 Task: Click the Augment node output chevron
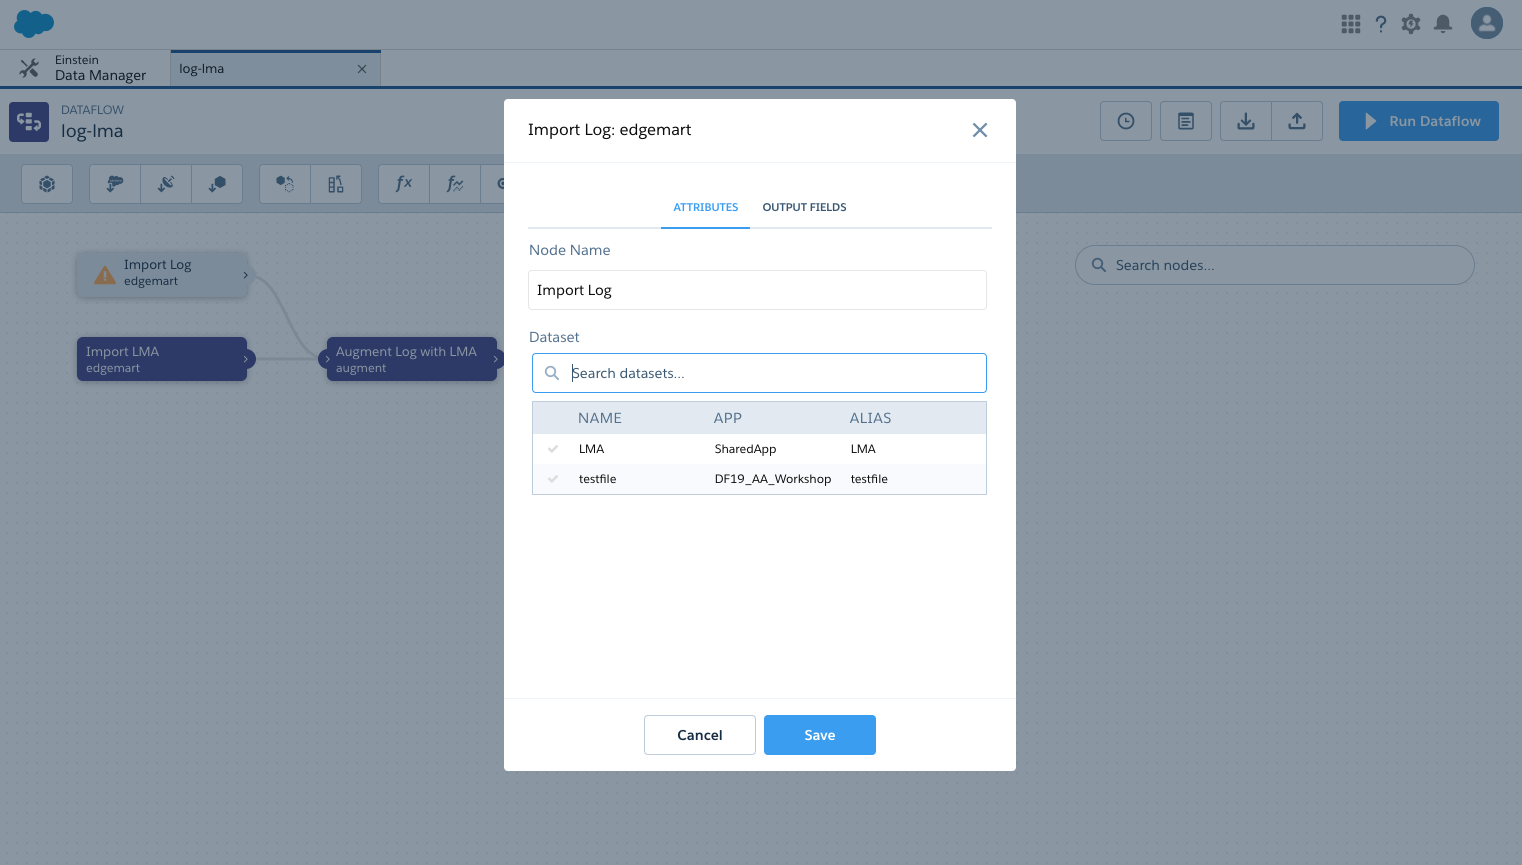(x=495, y=359)
